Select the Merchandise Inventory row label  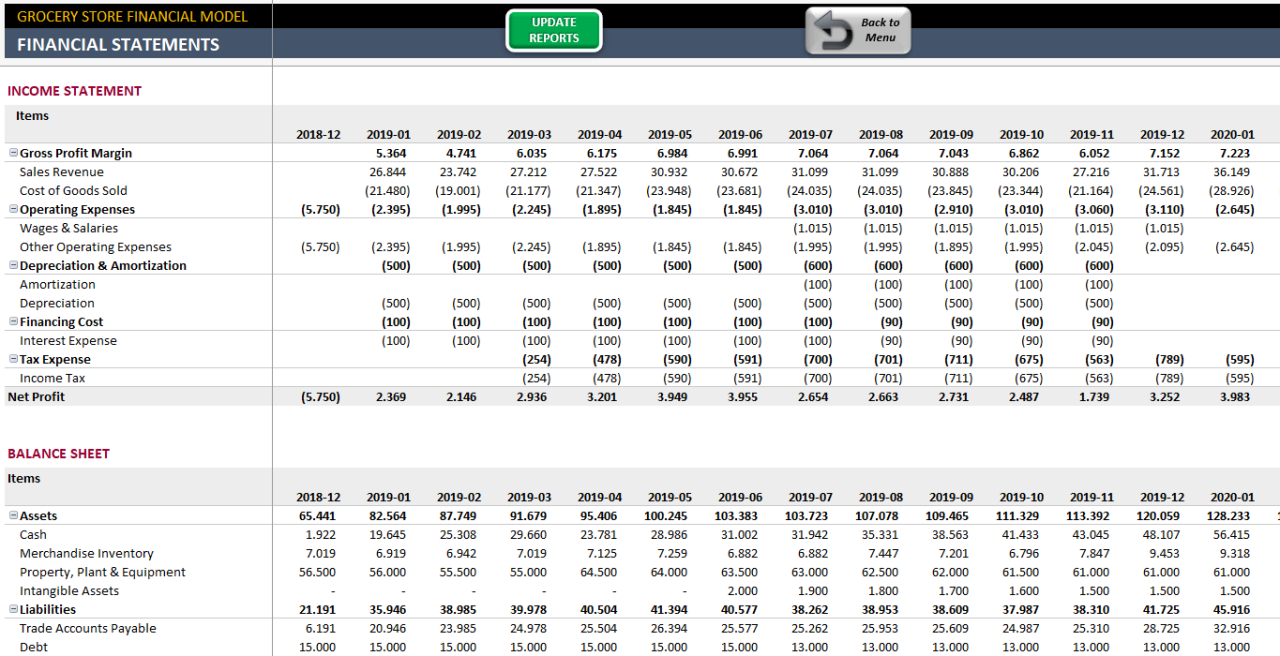click(86, 553)
